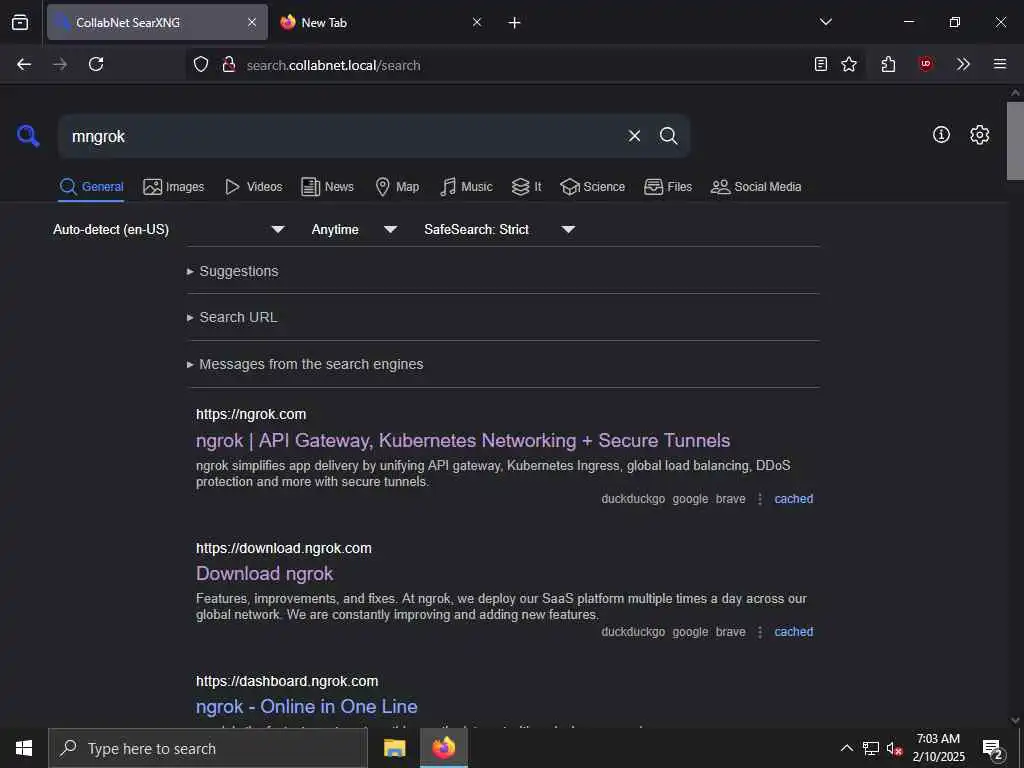Click the Windows taskbar search box

[208, 748]
